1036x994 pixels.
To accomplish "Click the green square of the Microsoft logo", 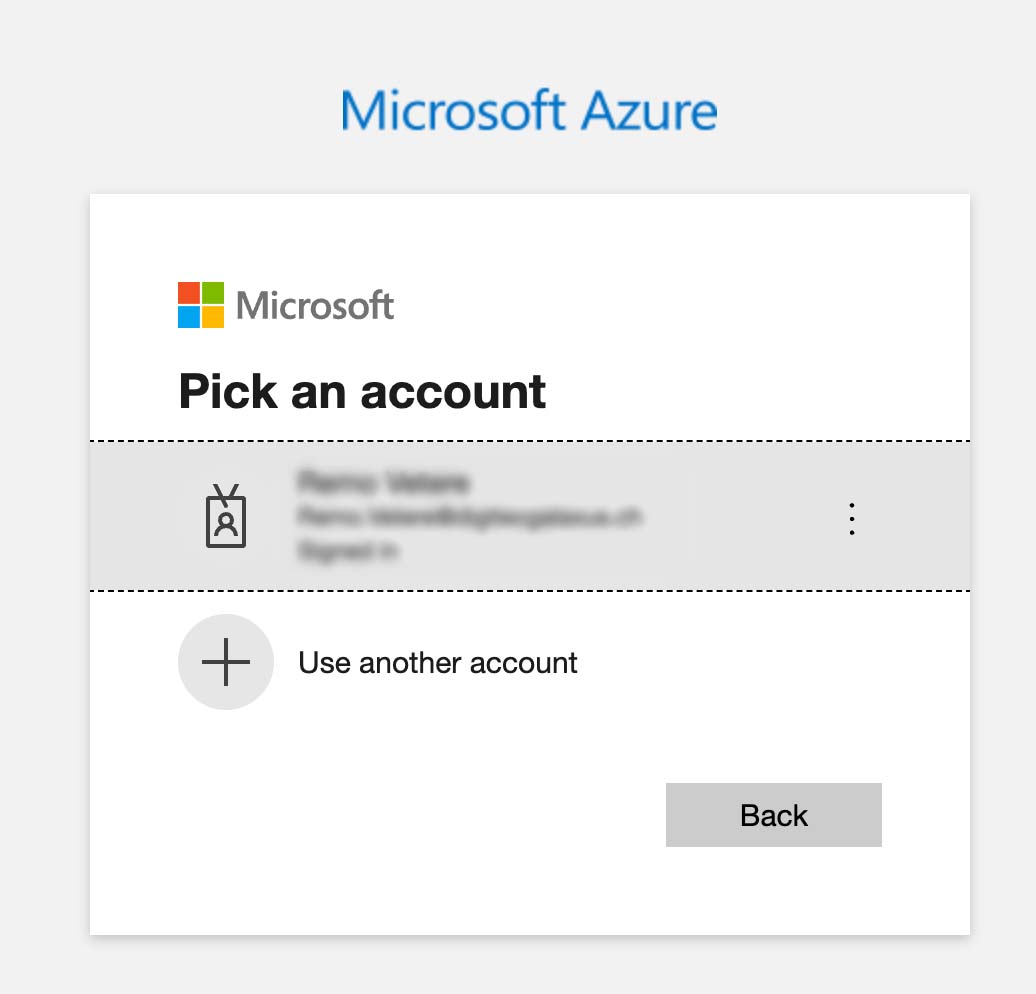I will [x=212, y=293].
